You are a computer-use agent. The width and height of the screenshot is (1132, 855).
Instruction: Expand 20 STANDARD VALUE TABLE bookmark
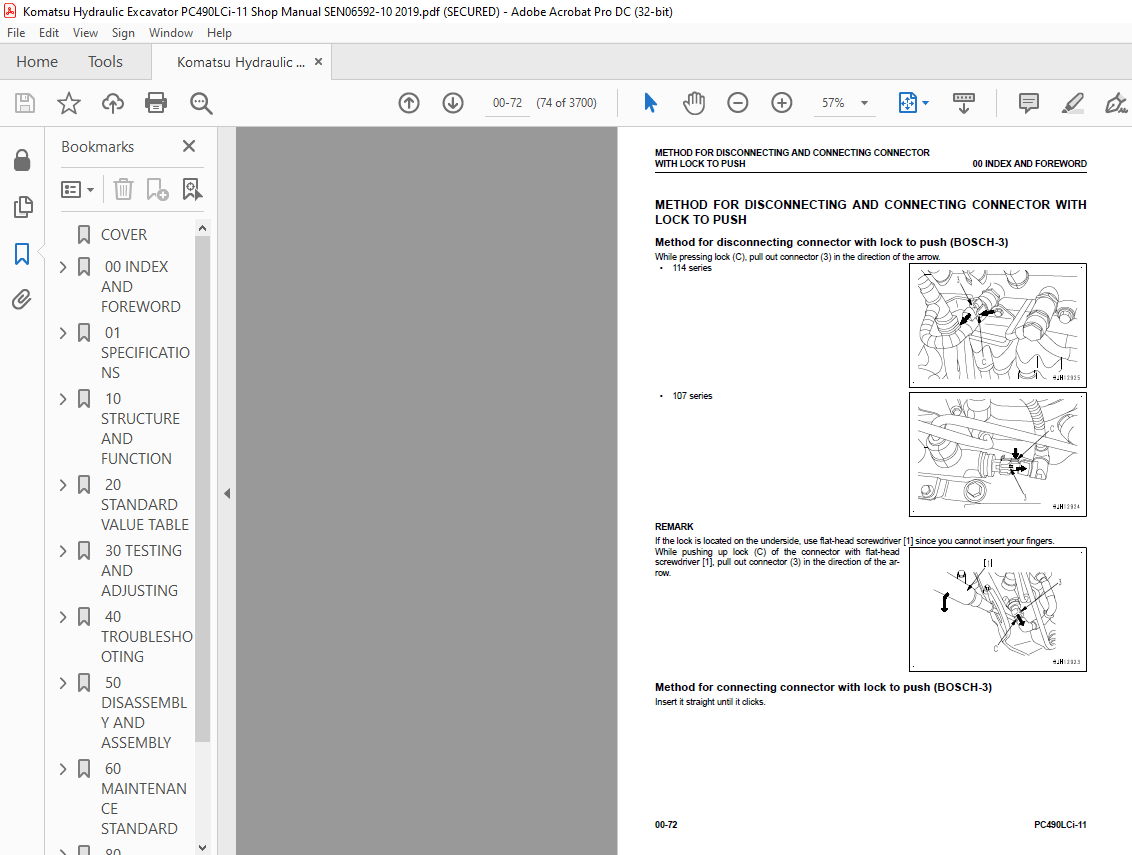64,485
